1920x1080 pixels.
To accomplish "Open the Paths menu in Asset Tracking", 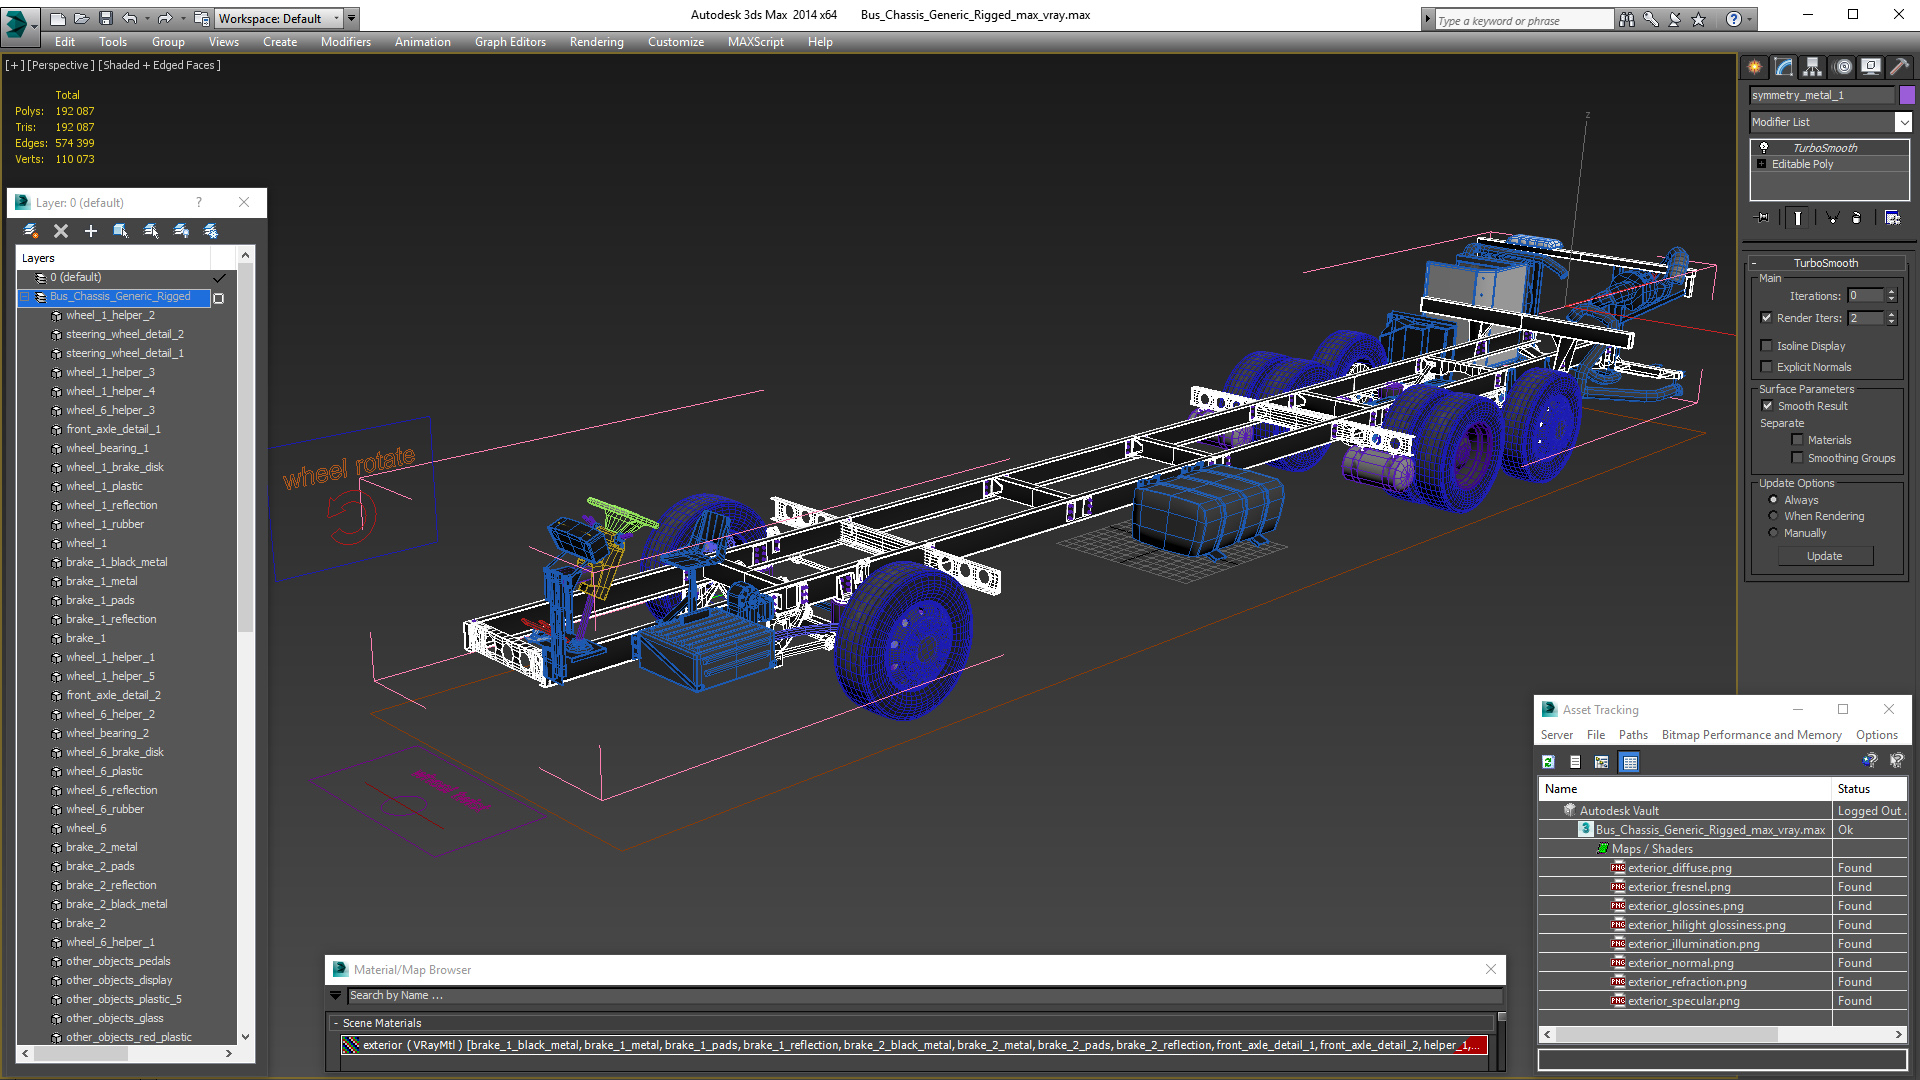I will tap(1633, 735).
